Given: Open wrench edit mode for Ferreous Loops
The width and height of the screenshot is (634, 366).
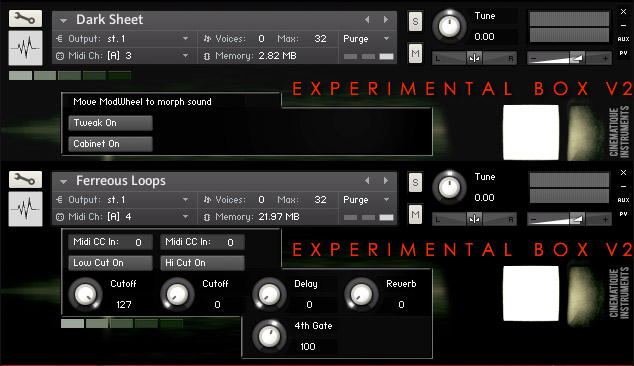Looking at the screenshot, I should click(25, 180).
